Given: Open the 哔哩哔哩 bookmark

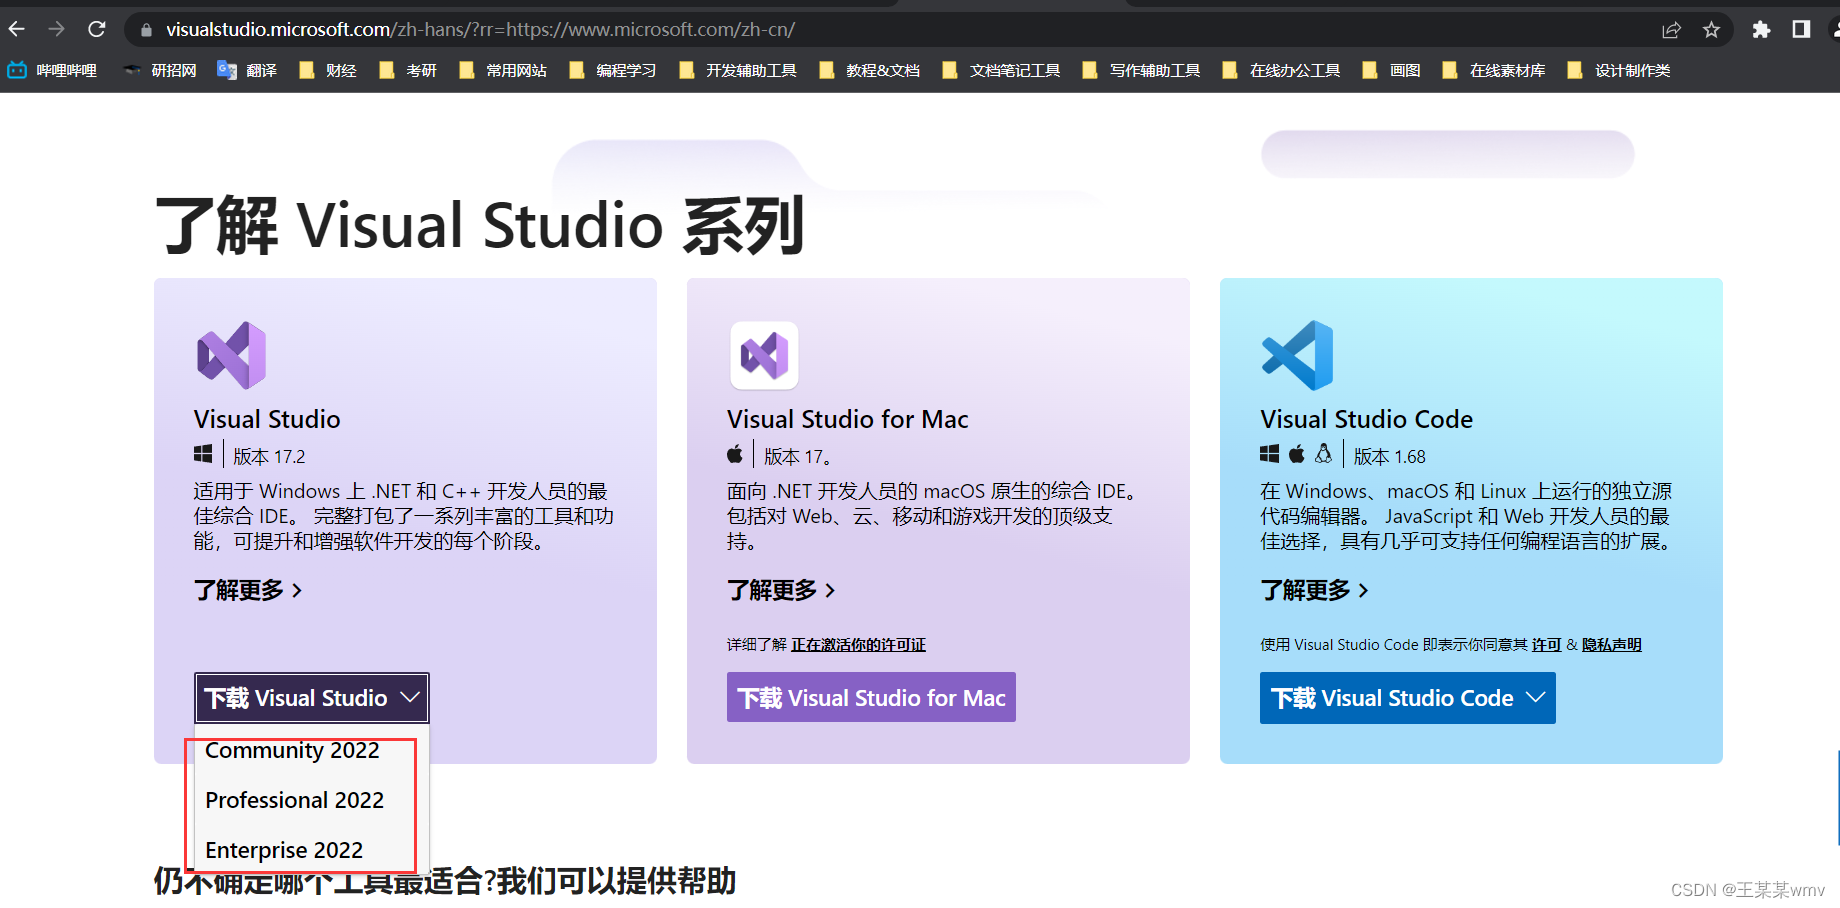Looking at the screenshot, I should coord(52,70).
